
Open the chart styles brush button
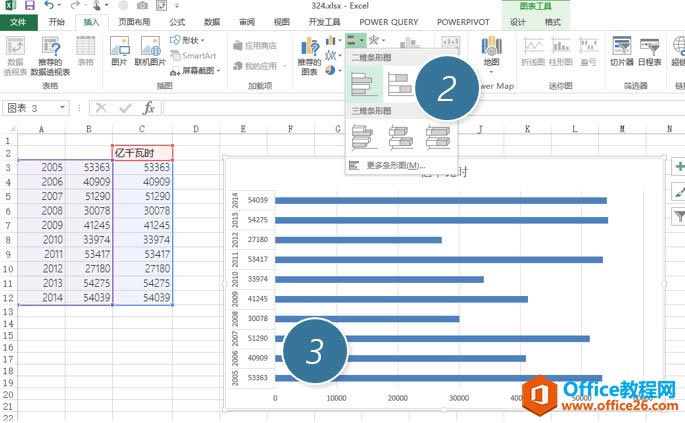click(679, 191)
